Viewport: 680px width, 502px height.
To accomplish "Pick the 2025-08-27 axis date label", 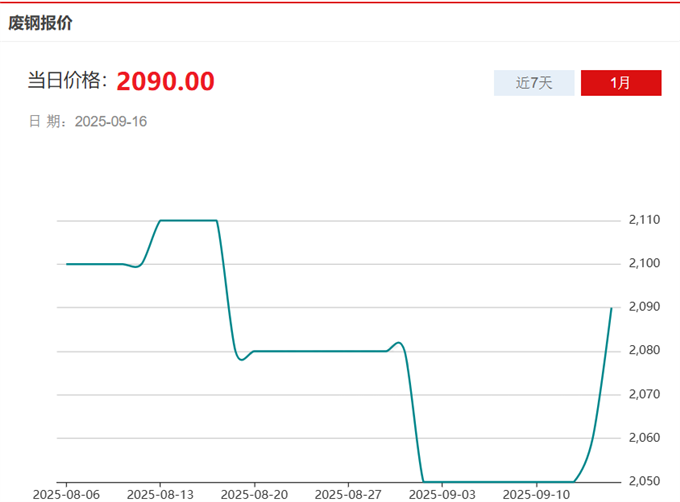I will pyautogui.click(x=348, y=494).
